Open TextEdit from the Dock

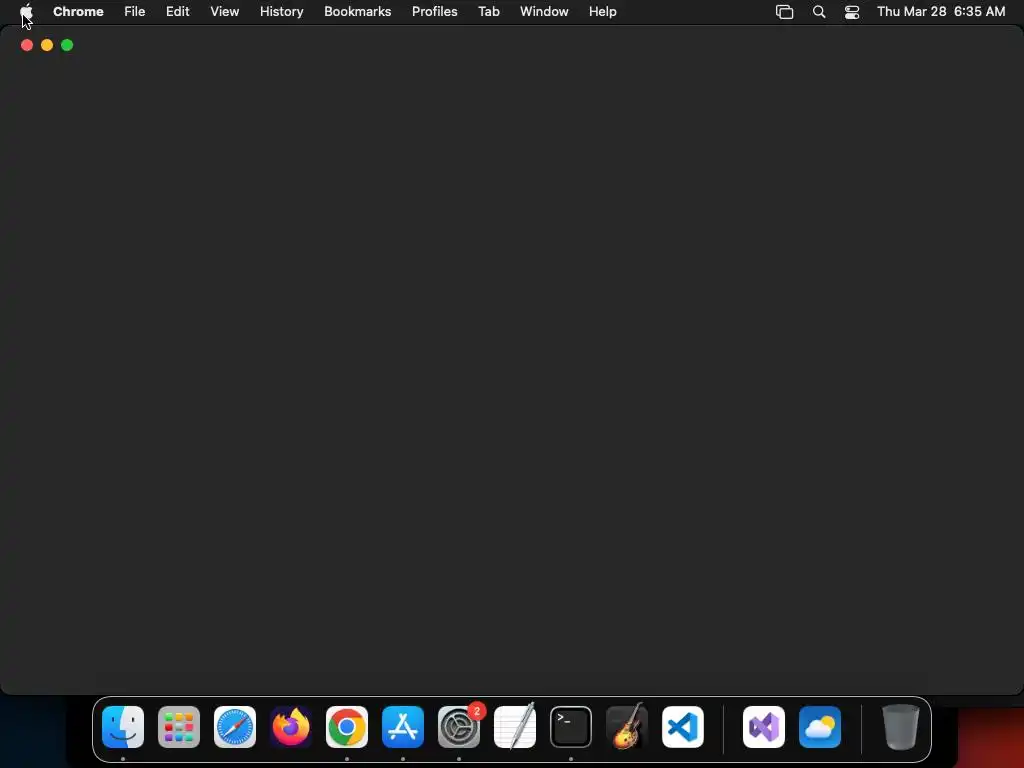515,727
